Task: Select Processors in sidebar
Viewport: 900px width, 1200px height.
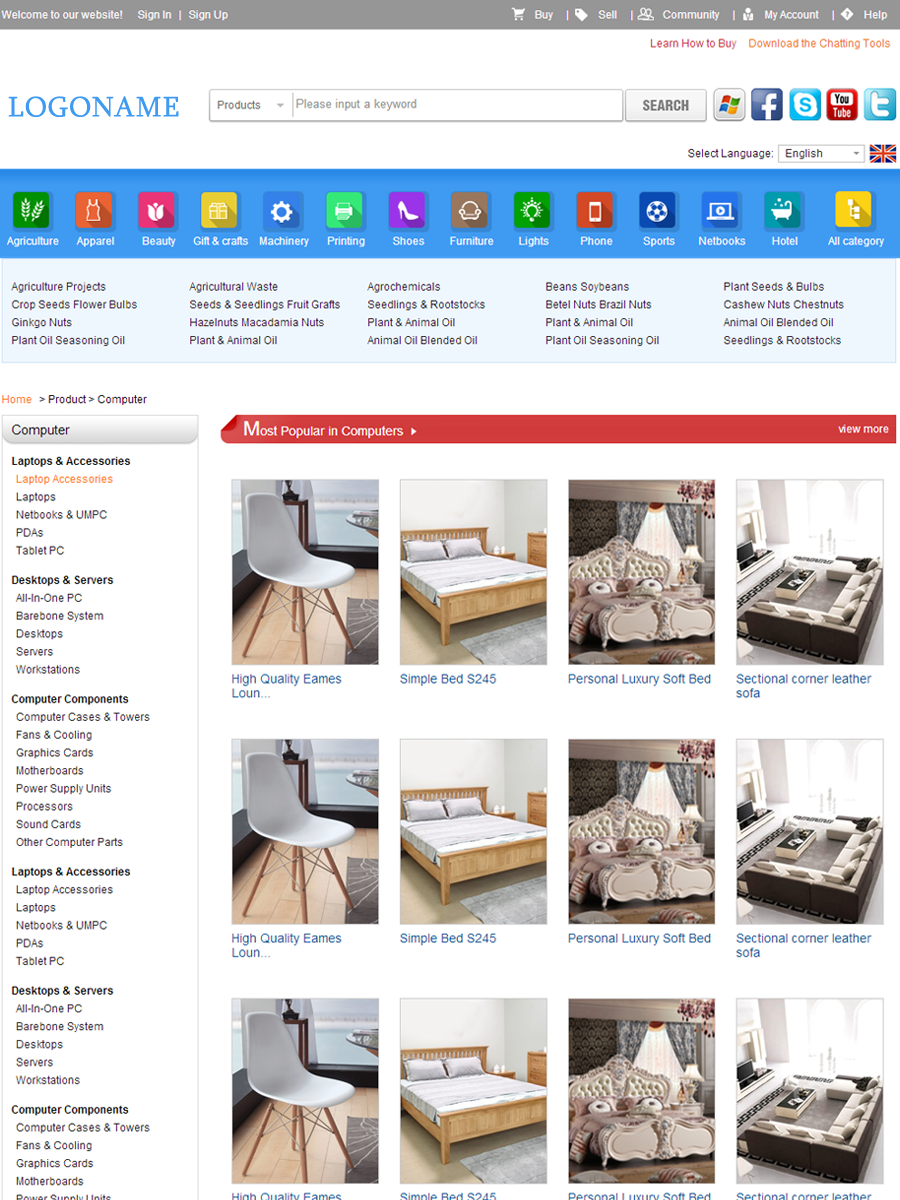Action: coord(44,807)
